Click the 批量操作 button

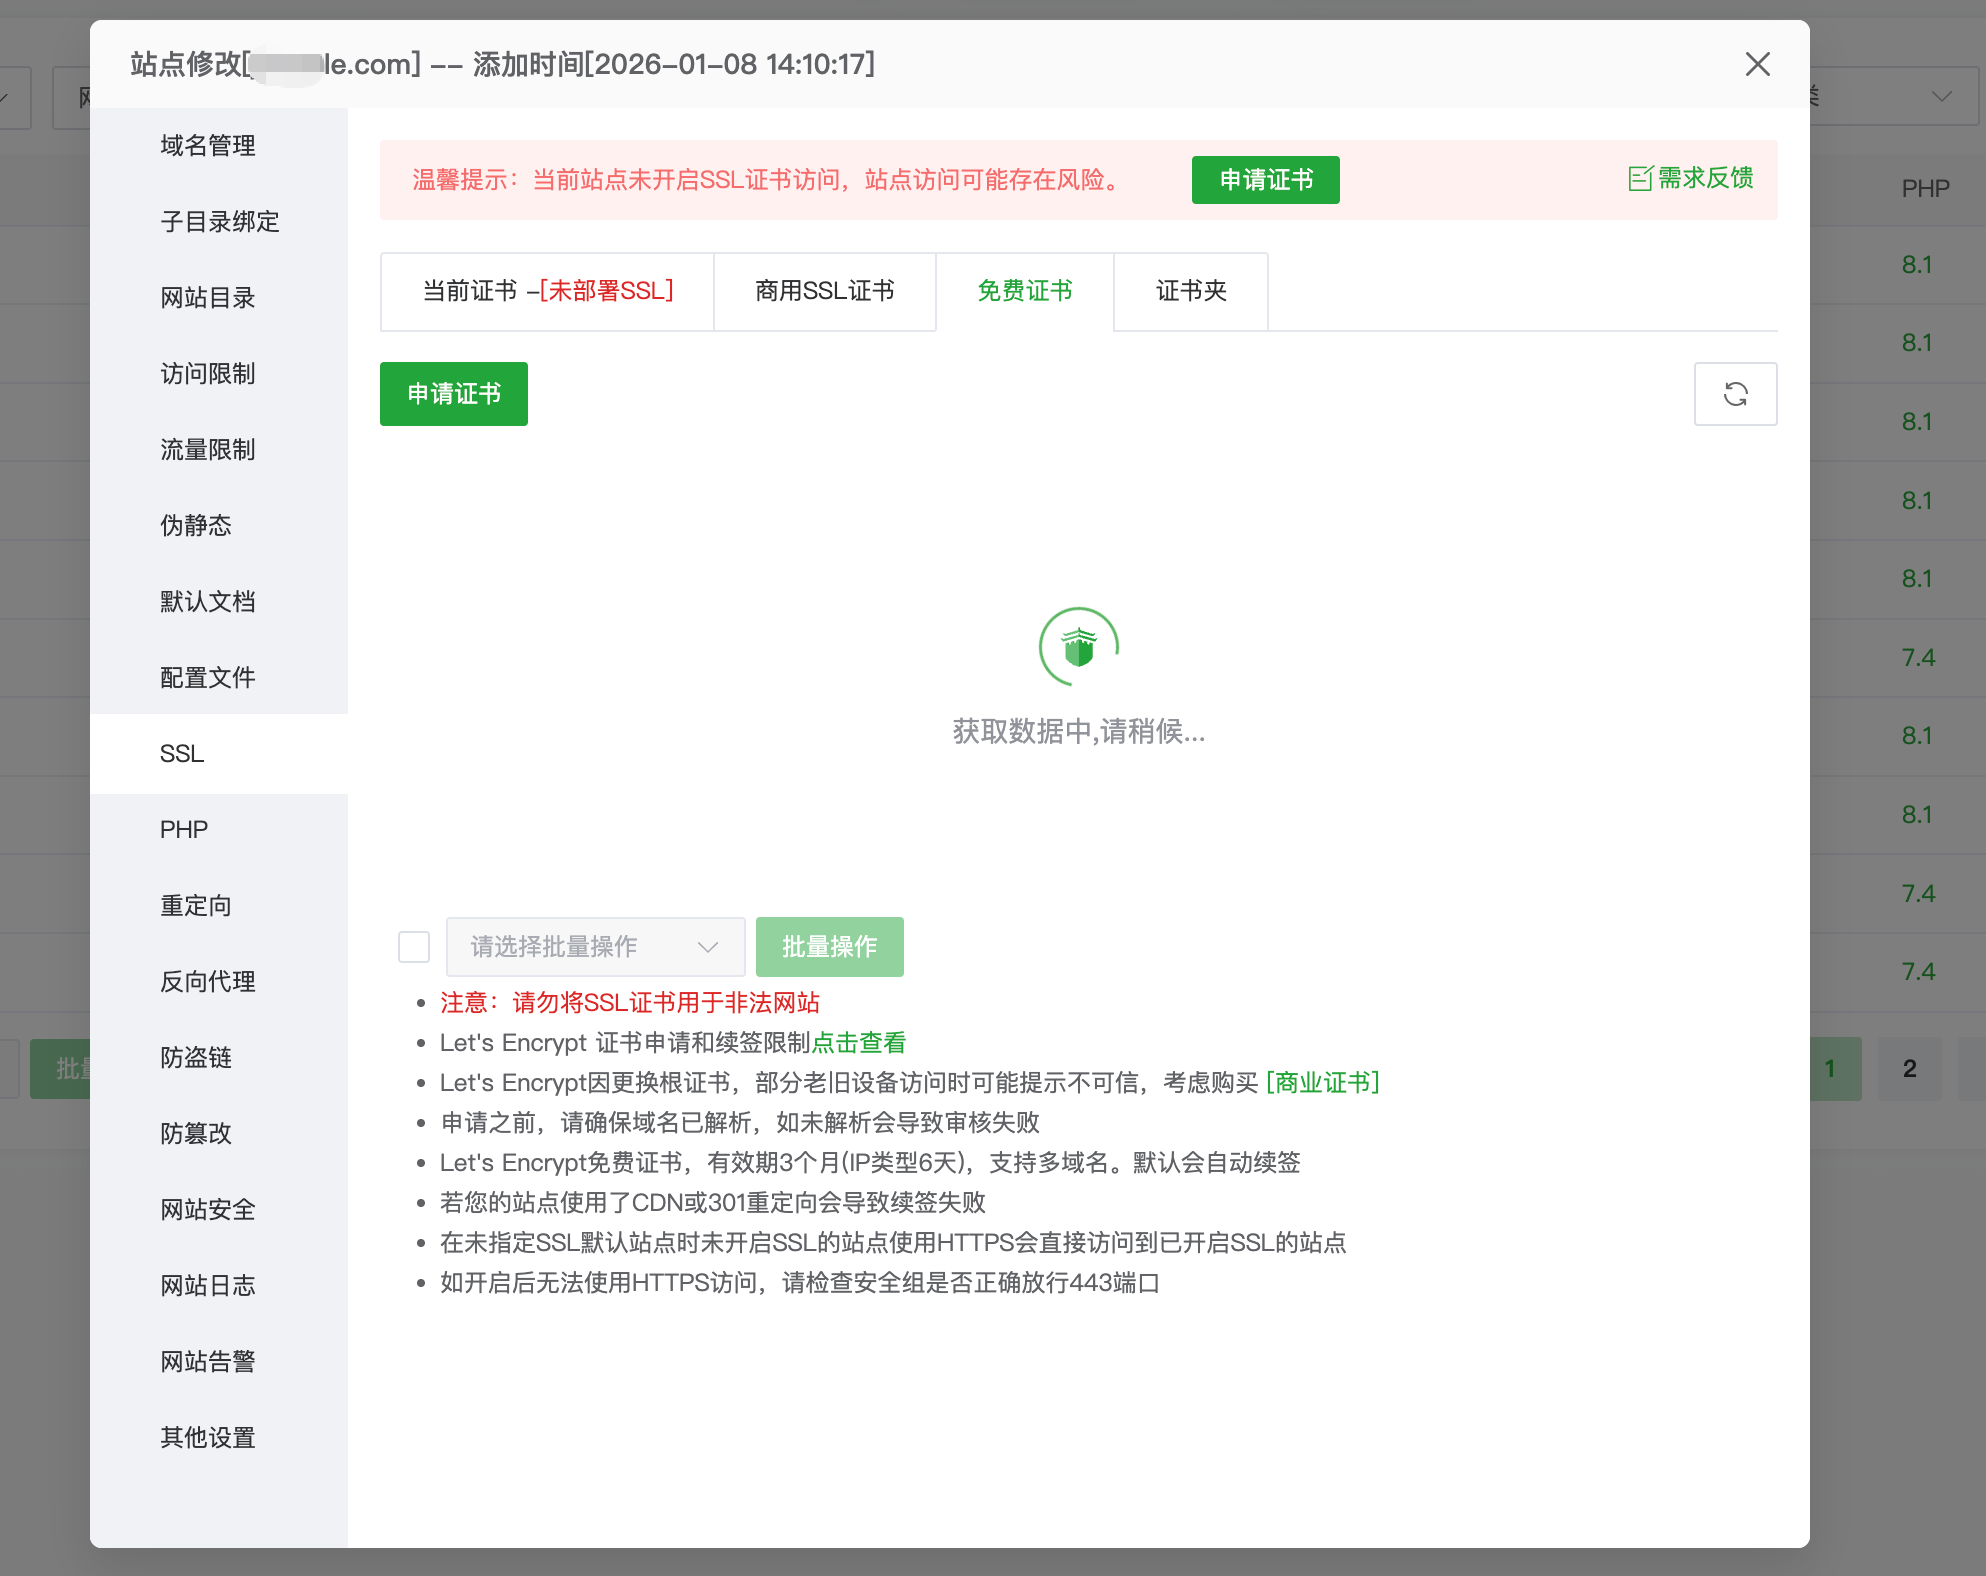(x=830, y=947)
